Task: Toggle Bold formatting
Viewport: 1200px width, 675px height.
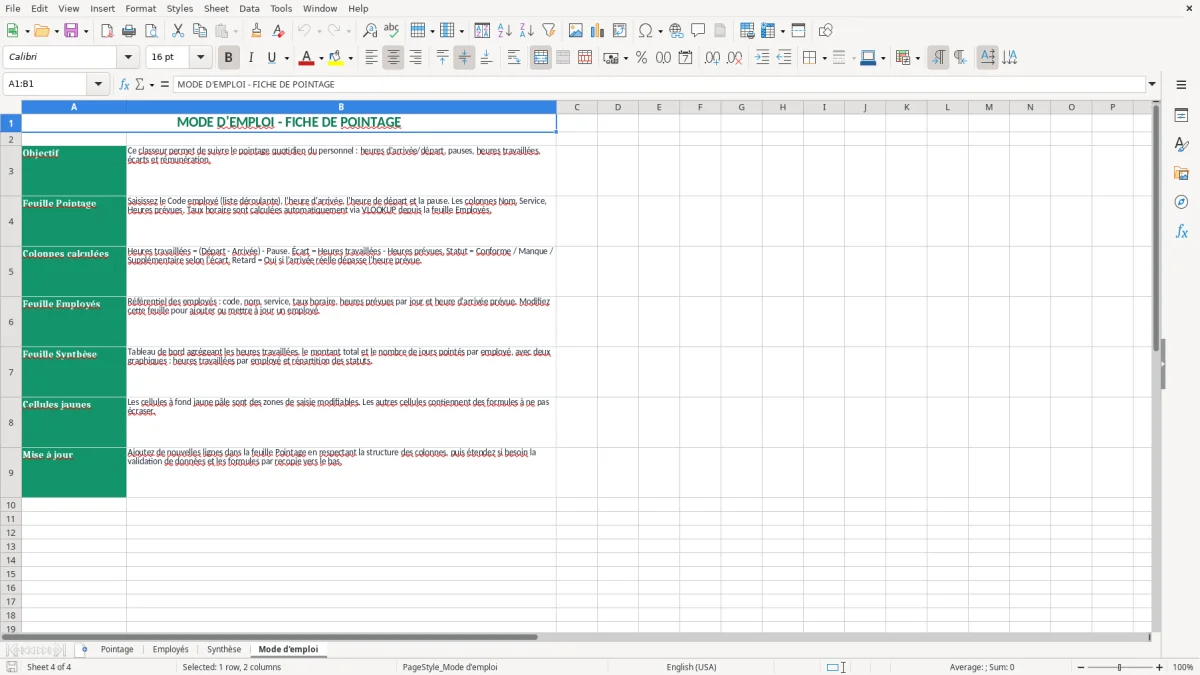Action: coord(229,58)
